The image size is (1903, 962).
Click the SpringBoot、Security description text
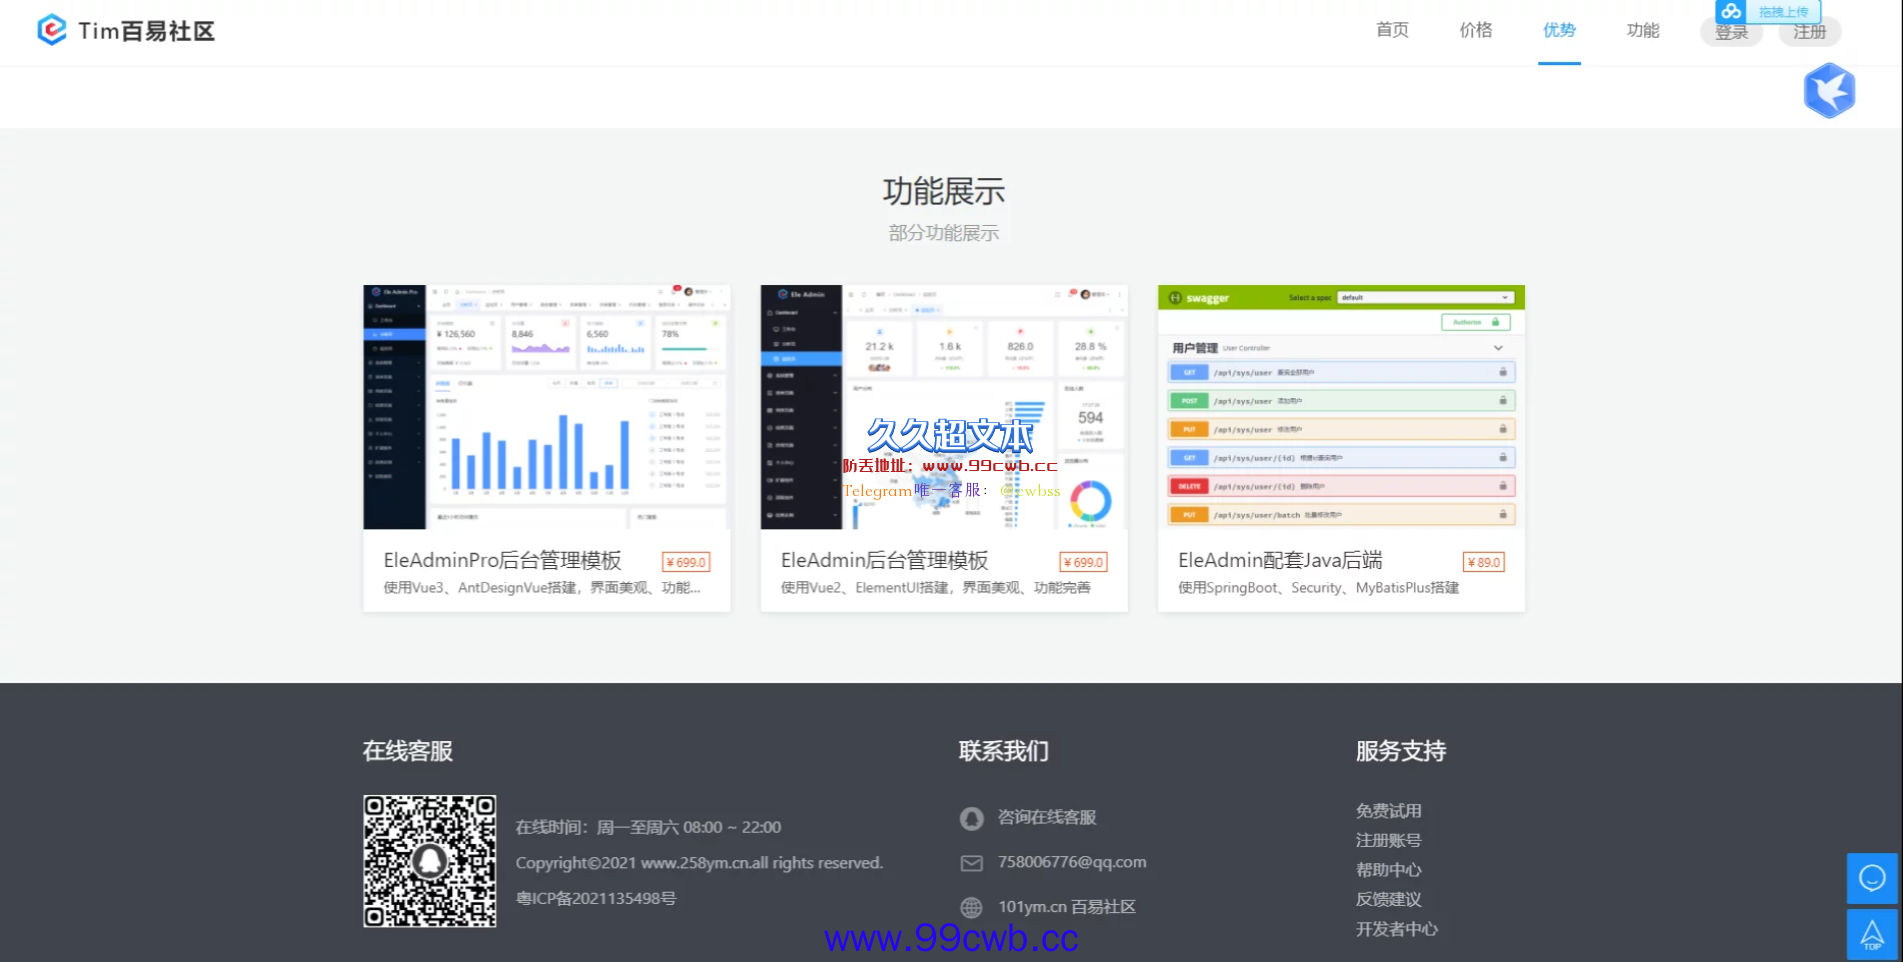point(1318,588)
